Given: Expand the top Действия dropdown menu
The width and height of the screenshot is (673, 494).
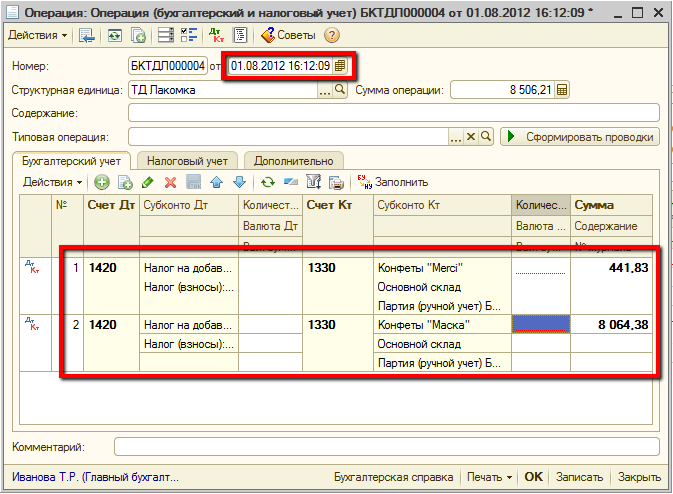Looking at the screenshot, I should coord(38,35).
